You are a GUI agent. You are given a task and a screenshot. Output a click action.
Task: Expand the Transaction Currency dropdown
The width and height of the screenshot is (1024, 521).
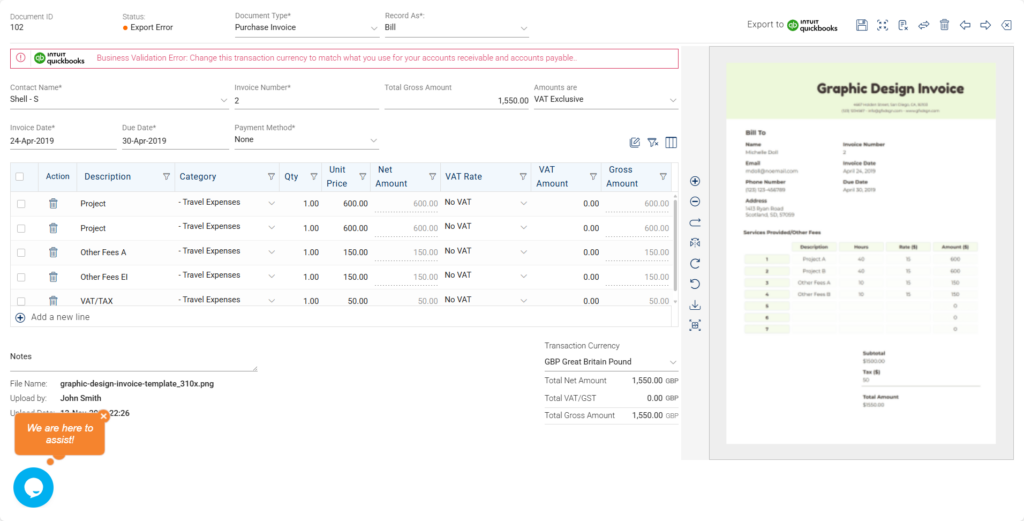672,362
